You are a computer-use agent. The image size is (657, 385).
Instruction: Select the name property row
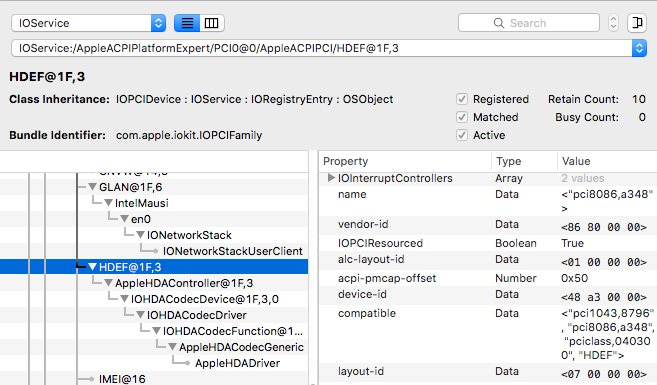point(488,200)
